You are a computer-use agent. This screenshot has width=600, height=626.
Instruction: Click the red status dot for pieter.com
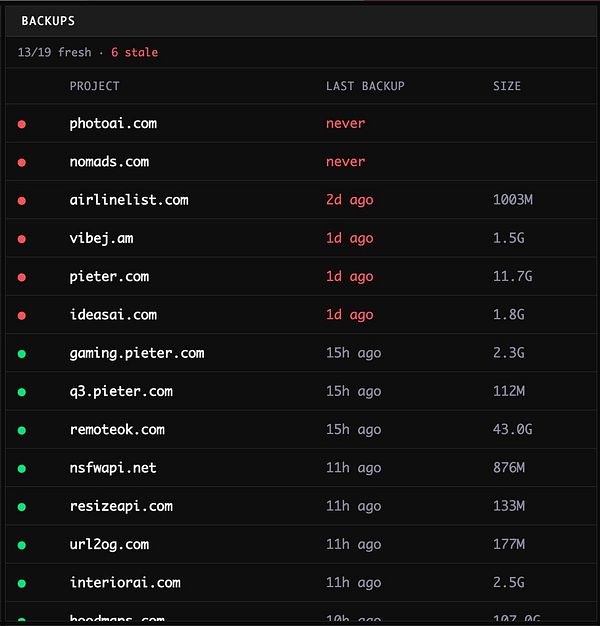coord(22,277)
